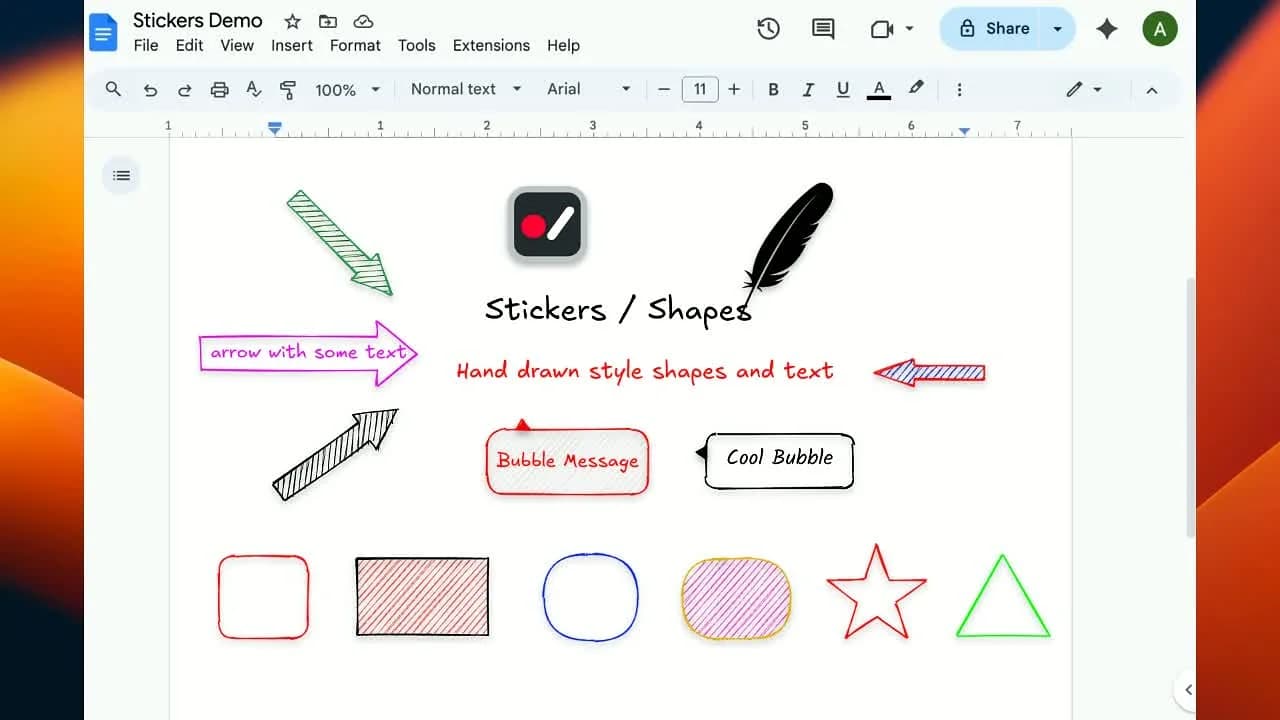This screenshot has width=1280, height=720.
Task: Open the text color picker
Action: [879, 90]
